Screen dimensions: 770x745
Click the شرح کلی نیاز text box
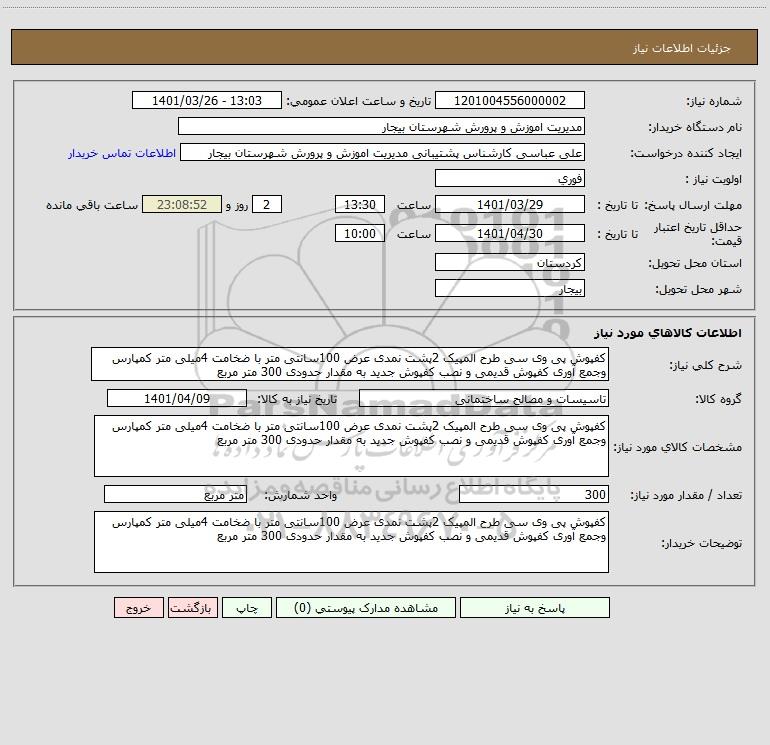(350, 364)
